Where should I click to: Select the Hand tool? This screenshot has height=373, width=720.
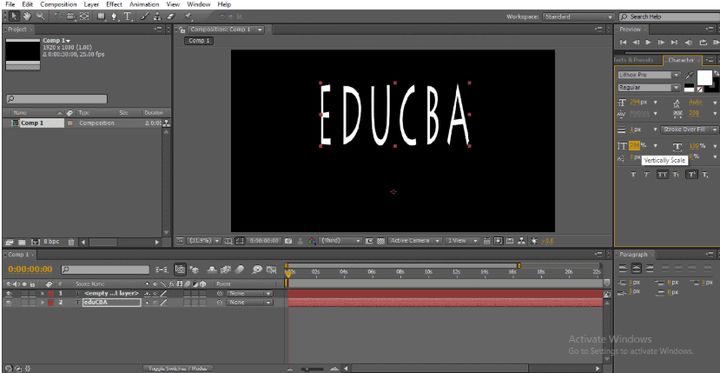pyautogui.click(x=27, y=17)
